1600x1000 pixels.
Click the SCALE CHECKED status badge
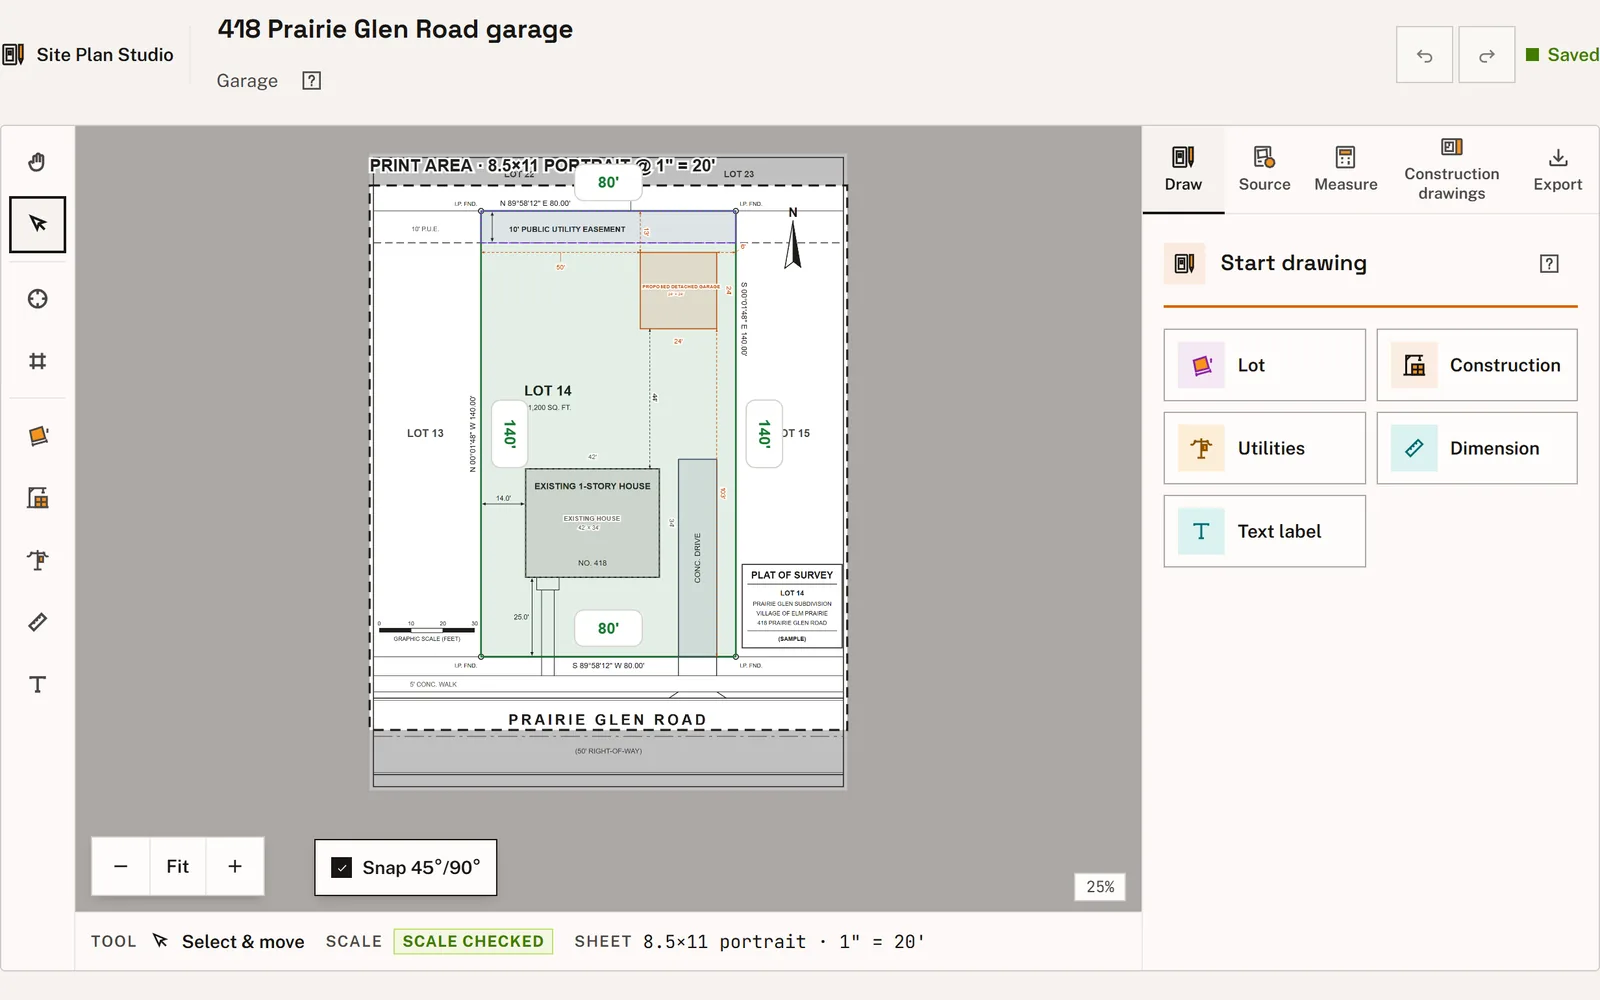473,941
